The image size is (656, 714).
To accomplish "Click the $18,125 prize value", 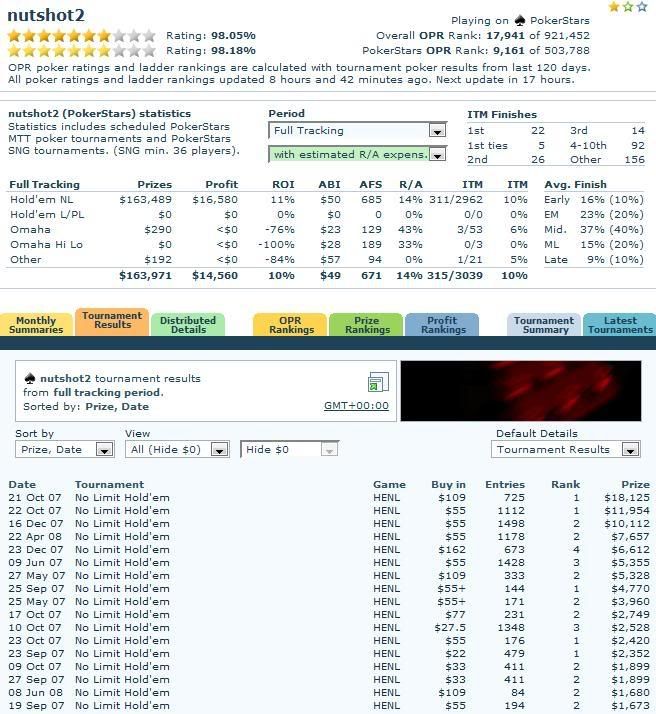I will (x=627, y=498).
